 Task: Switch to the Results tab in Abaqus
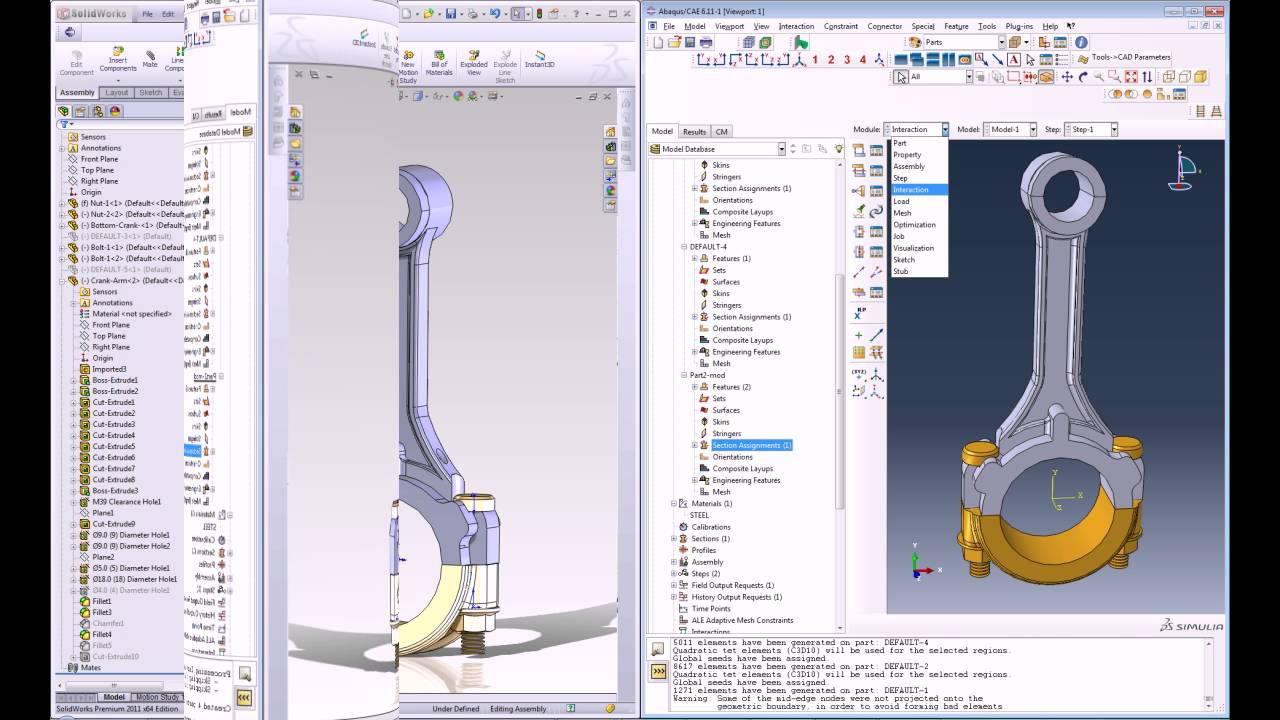click(694, 131)
